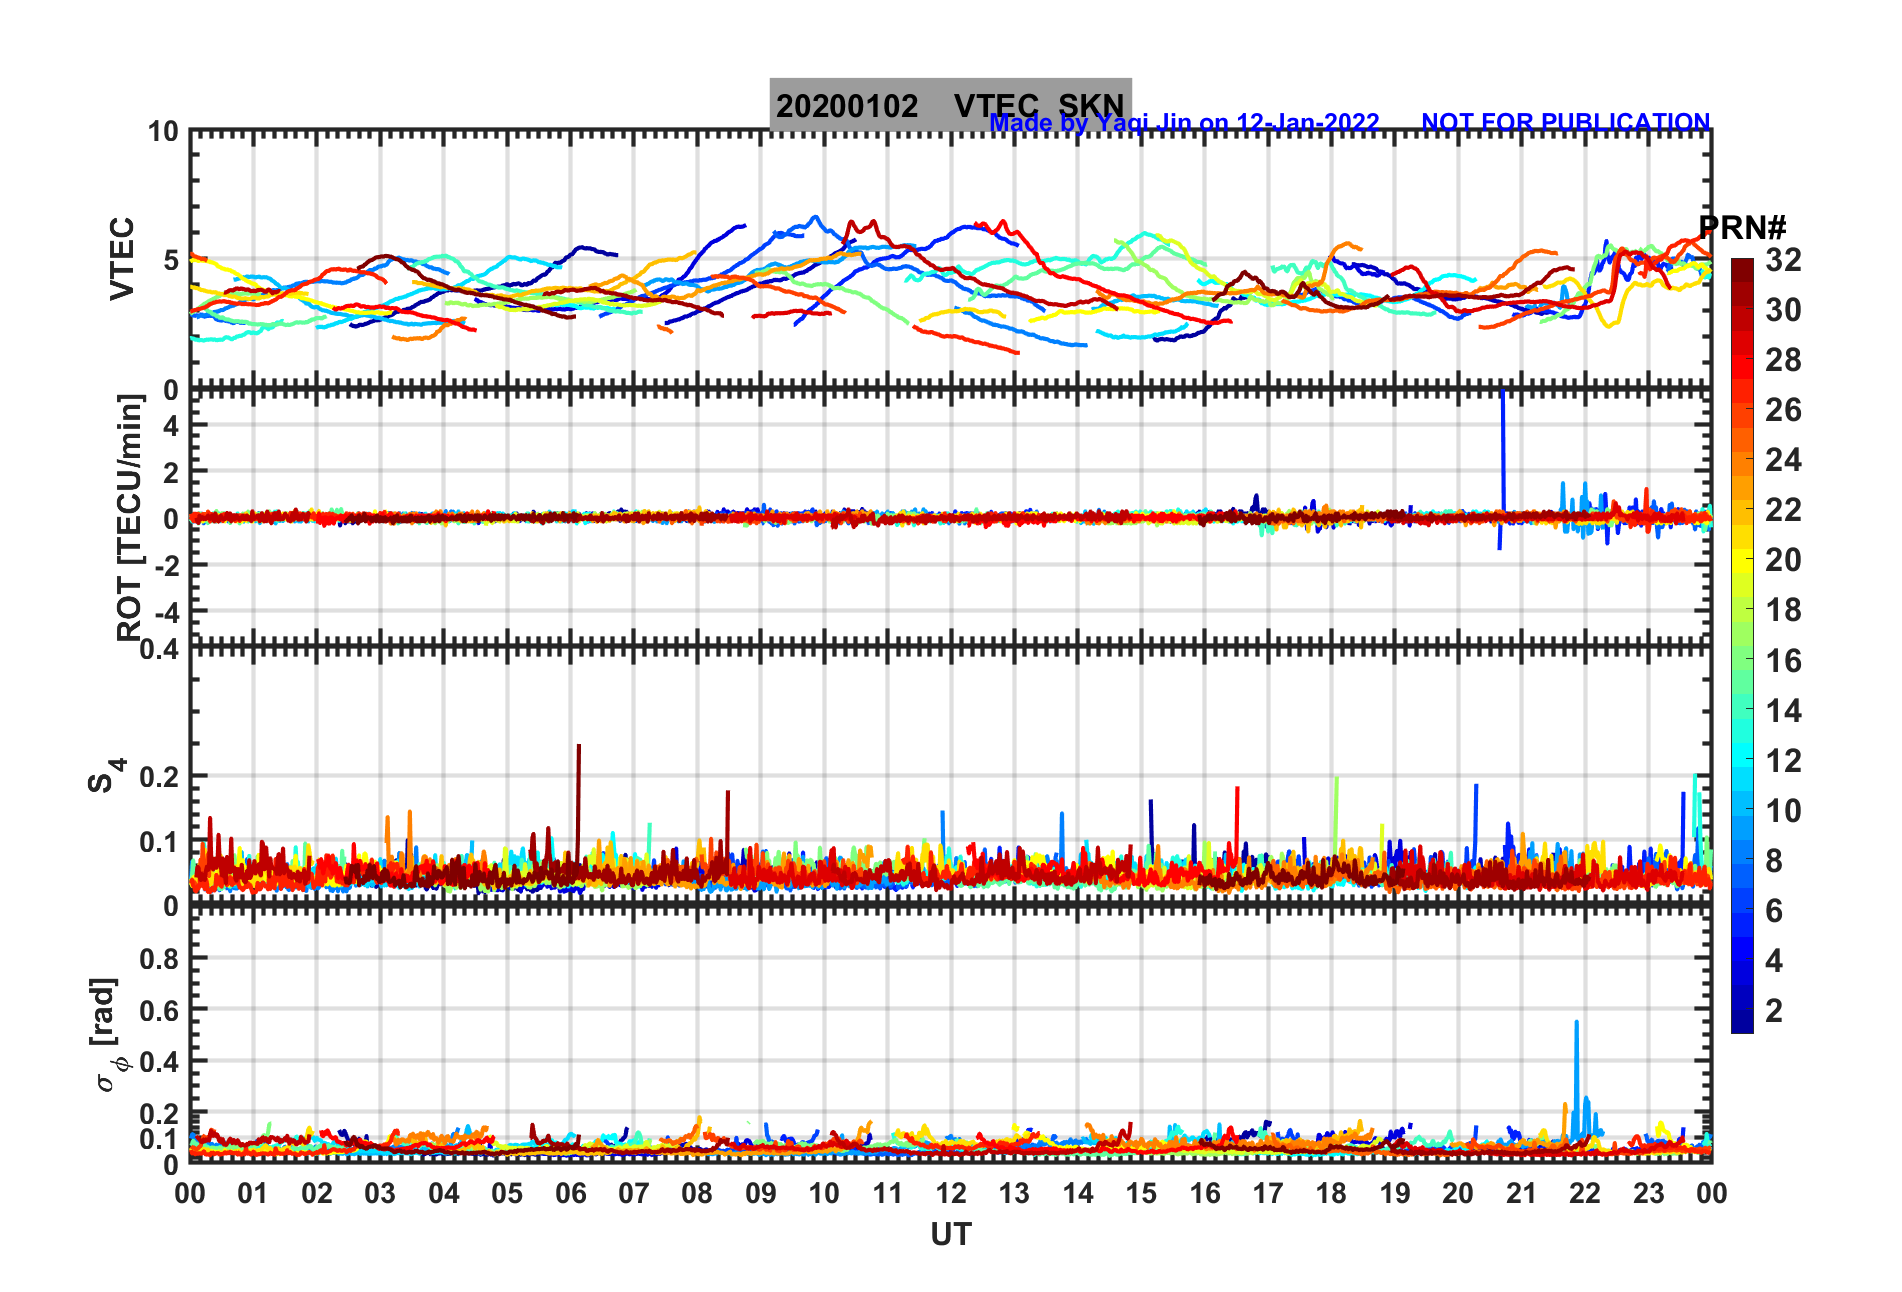Click the 'NOT FOR PUBLICATION' notice
This screenshot has width=1902, height=1292.
coord(1565,122)
